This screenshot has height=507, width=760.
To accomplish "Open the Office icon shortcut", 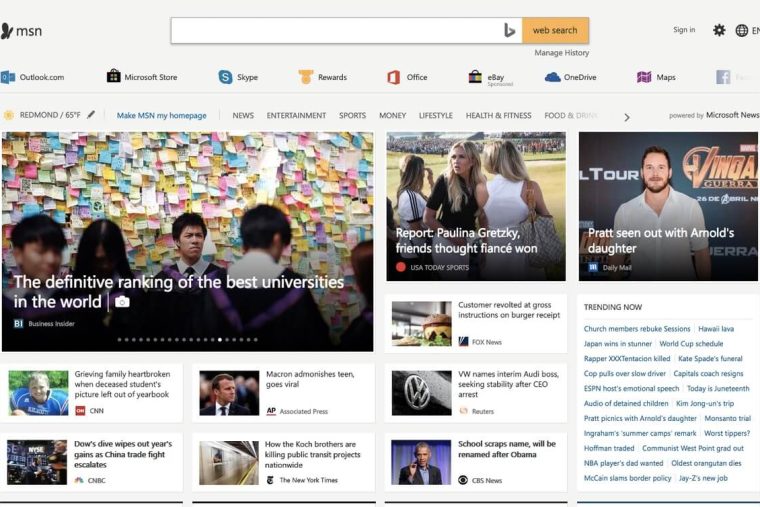I will pyautogui.click(x=394, y=77).
